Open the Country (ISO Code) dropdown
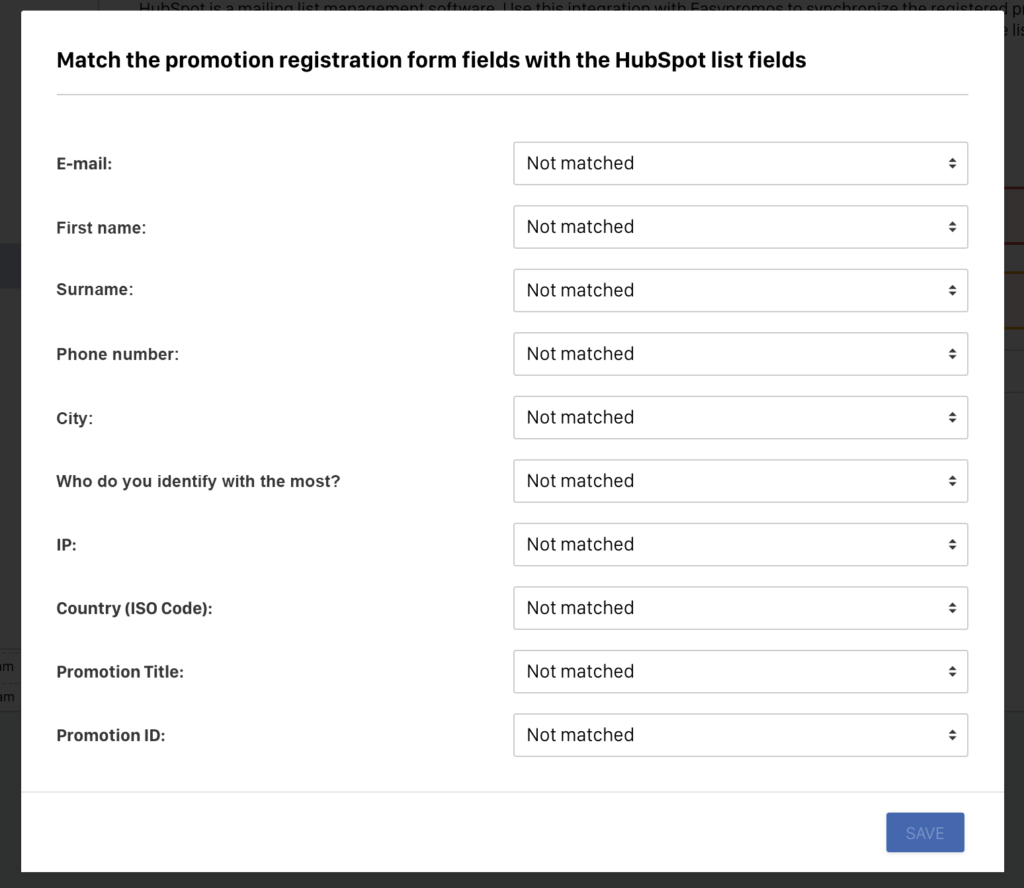The width and height of the screenshot is (1024, 888). (740, 608)
